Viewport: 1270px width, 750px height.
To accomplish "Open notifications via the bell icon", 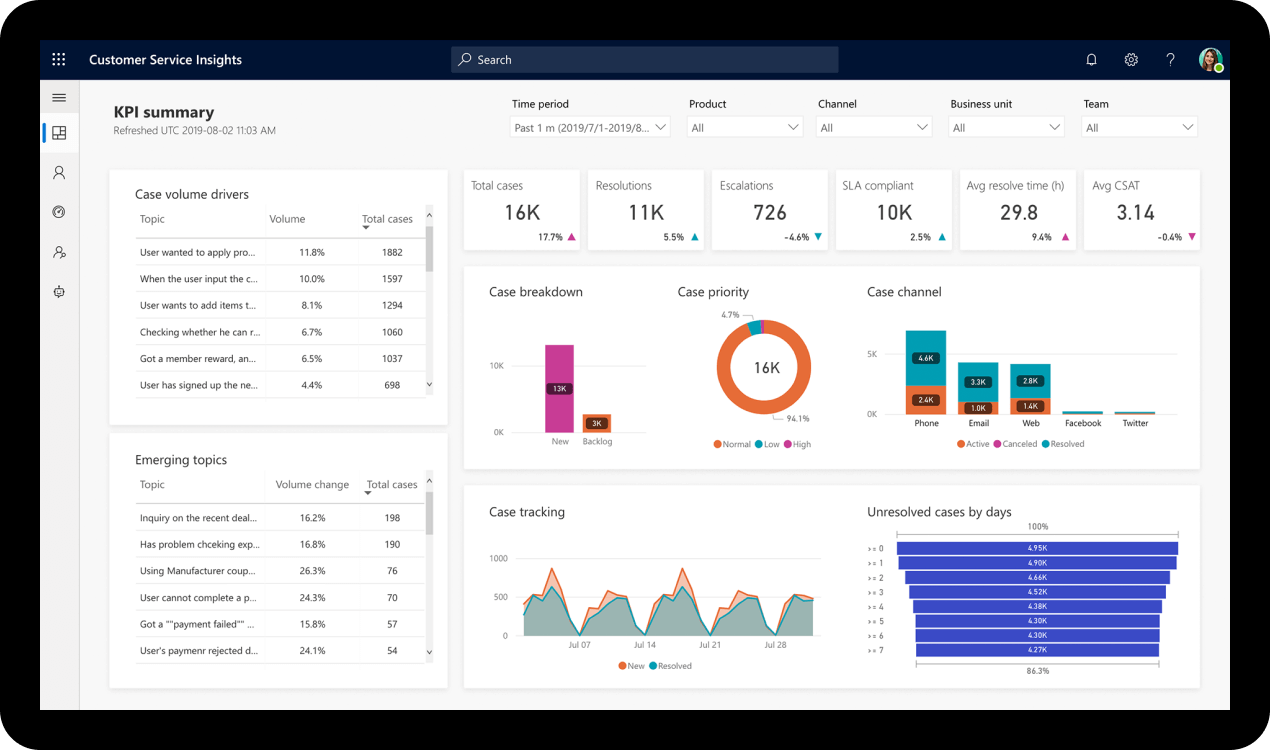I will click(x=1091, y=59).
